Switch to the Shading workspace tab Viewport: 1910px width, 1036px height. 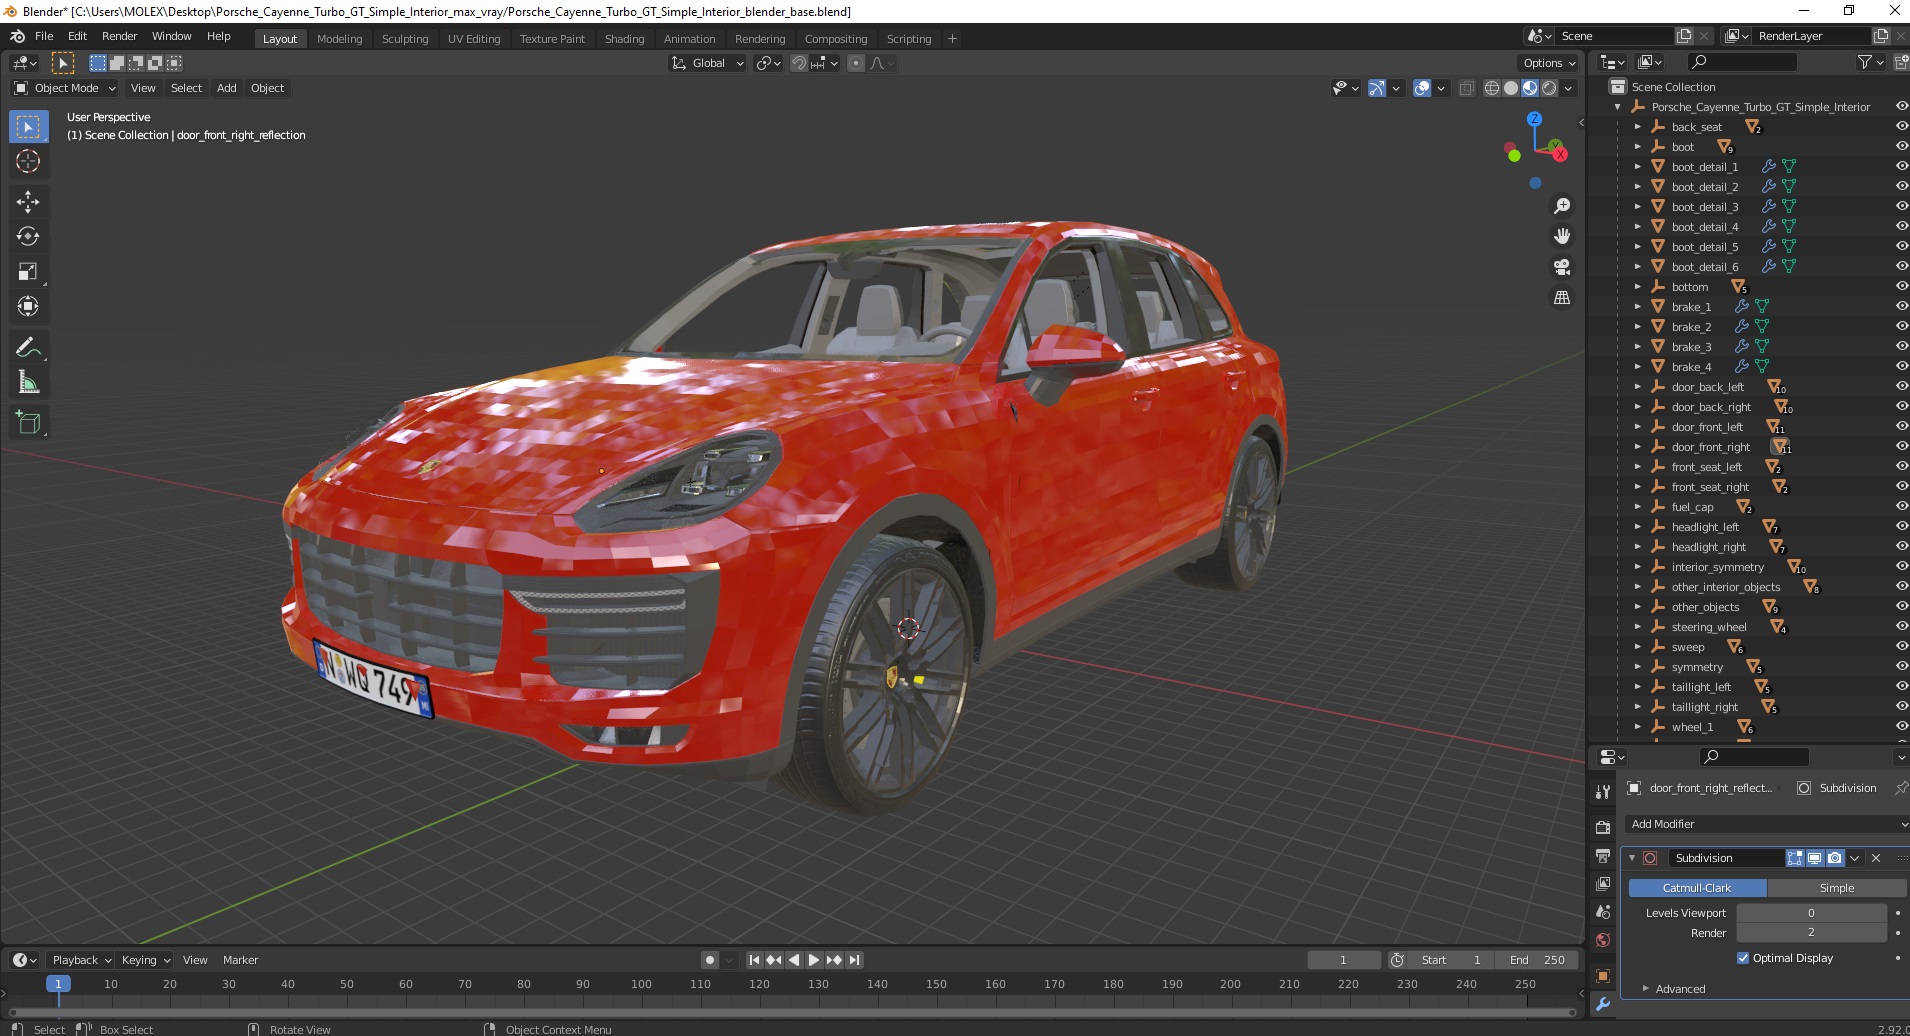pyautogui.click(x=624, y=39)
